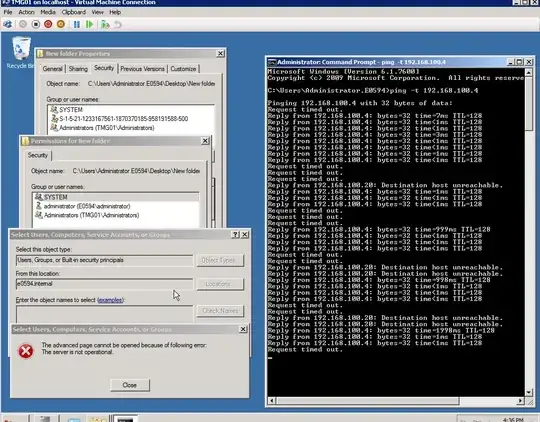Click the Command Prompt title bar icon
The image size is (540, 422).
point(272,62)
